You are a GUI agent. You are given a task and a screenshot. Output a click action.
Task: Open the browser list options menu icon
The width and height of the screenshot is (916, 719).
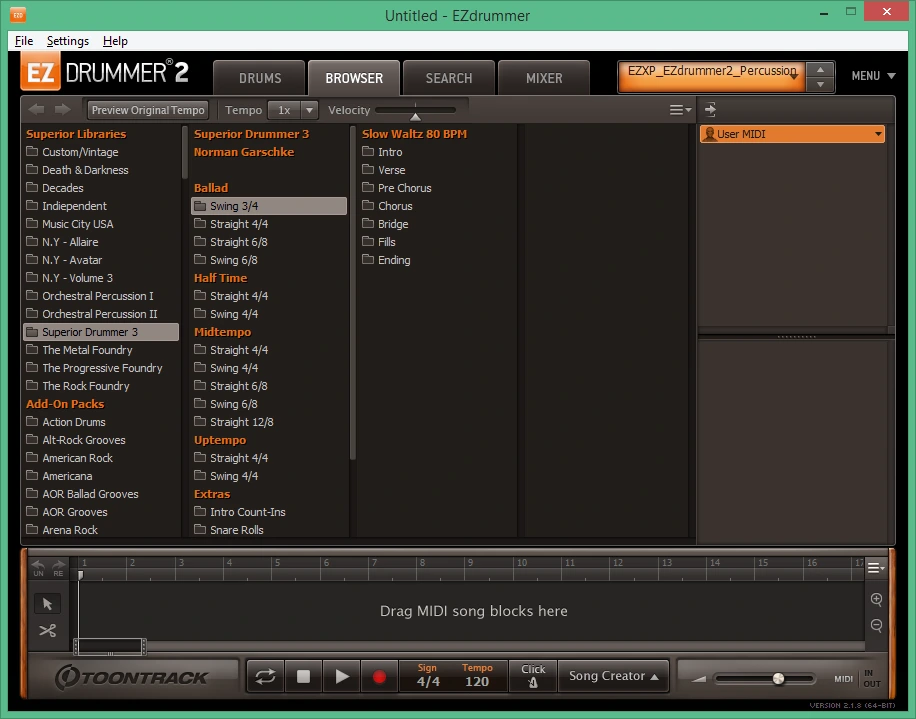tap(680, 110)
